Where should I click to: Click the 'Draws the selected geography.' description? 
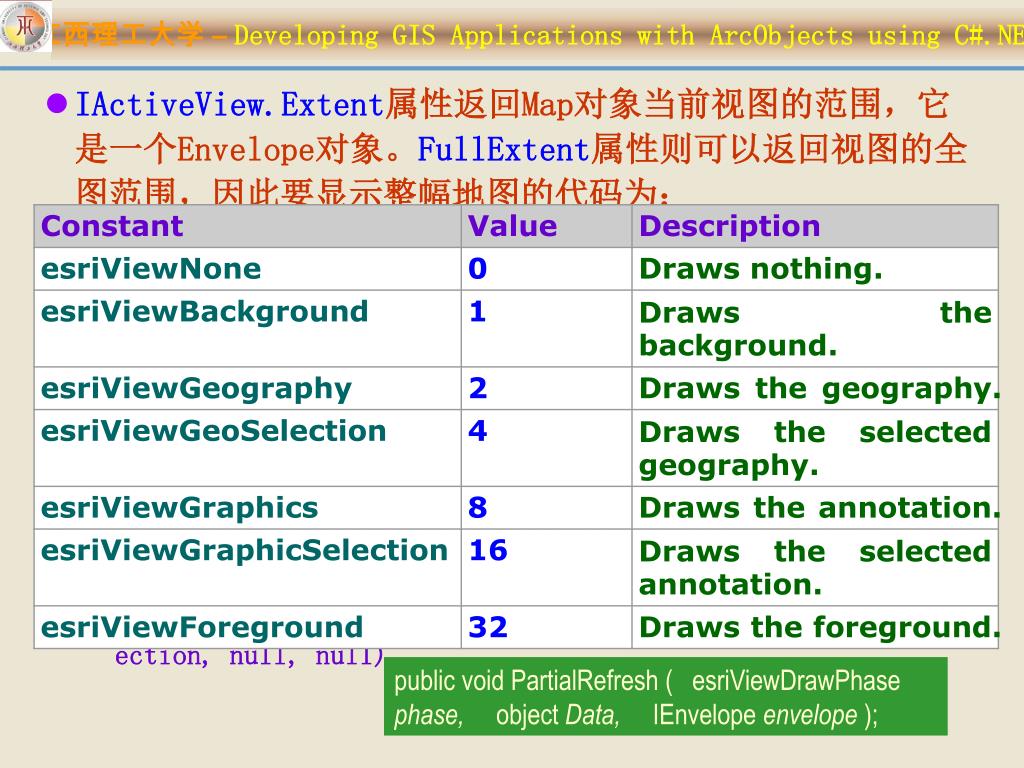point(814,448)
